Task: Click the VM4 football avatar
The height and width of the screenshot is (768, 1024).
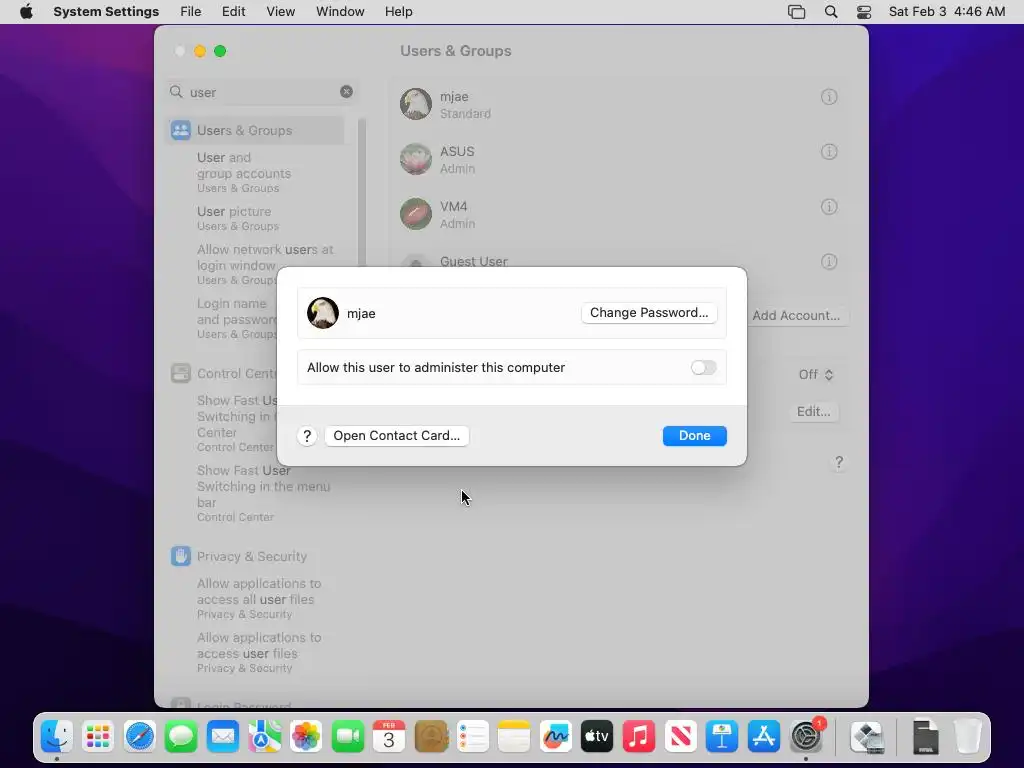Action: tap(416, 214)
